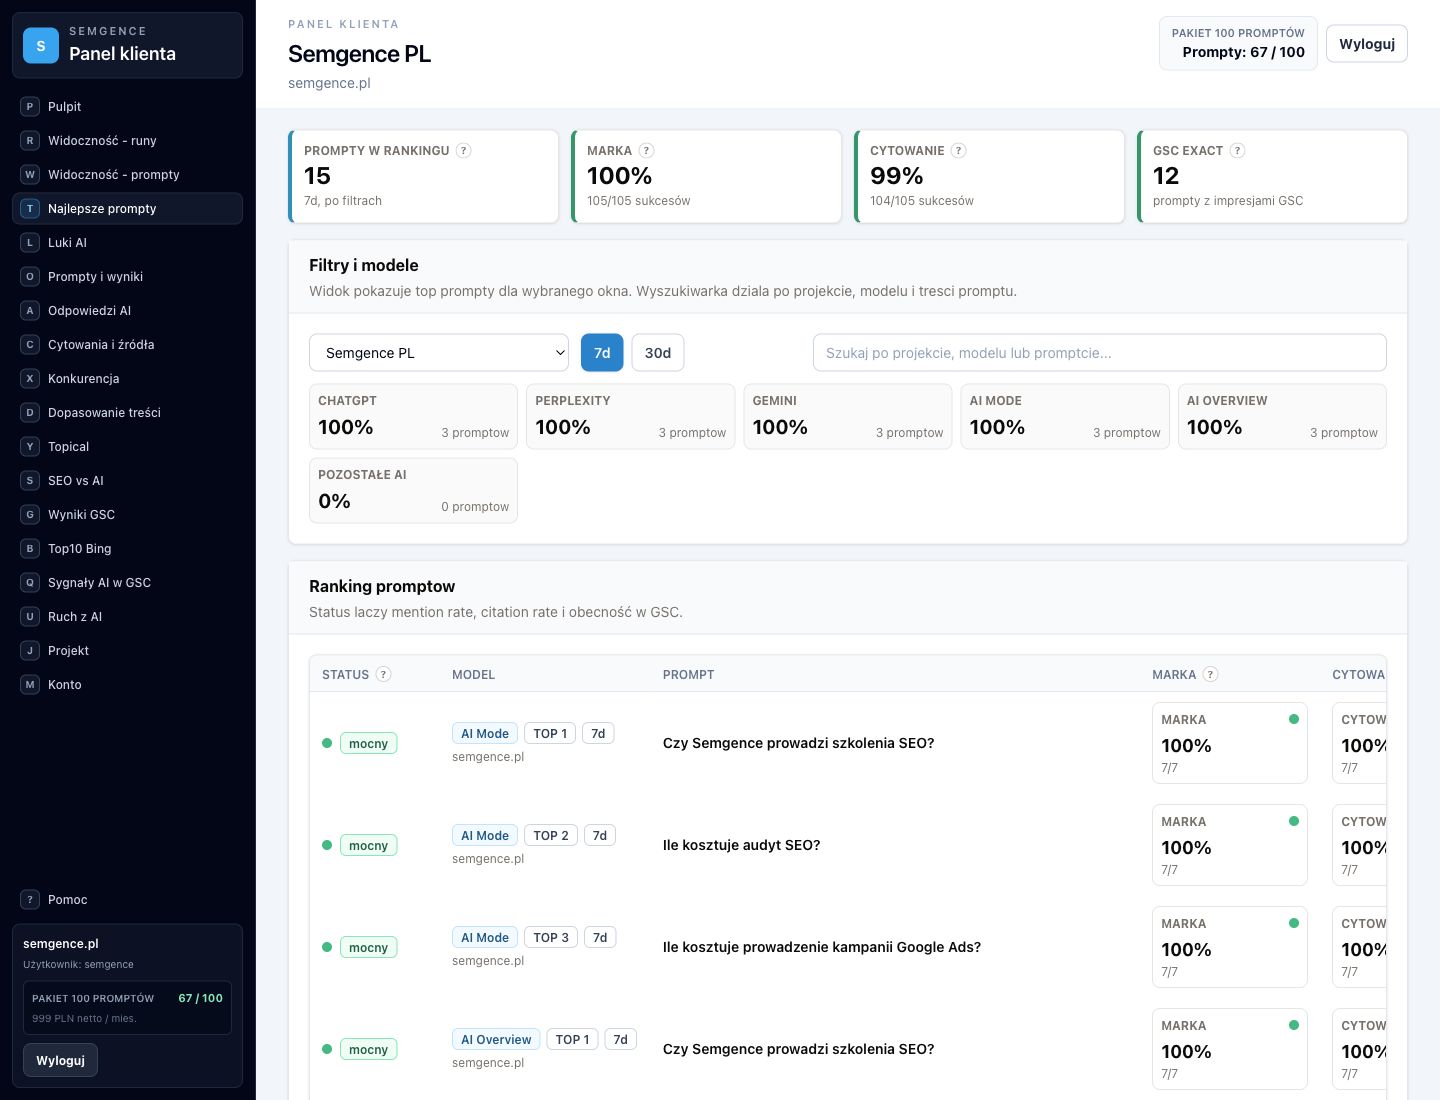Screen dimensions: 1440x1100
Task: Click prompt 'Ile kosztuje audyt SEO?'
Action: 741,845
